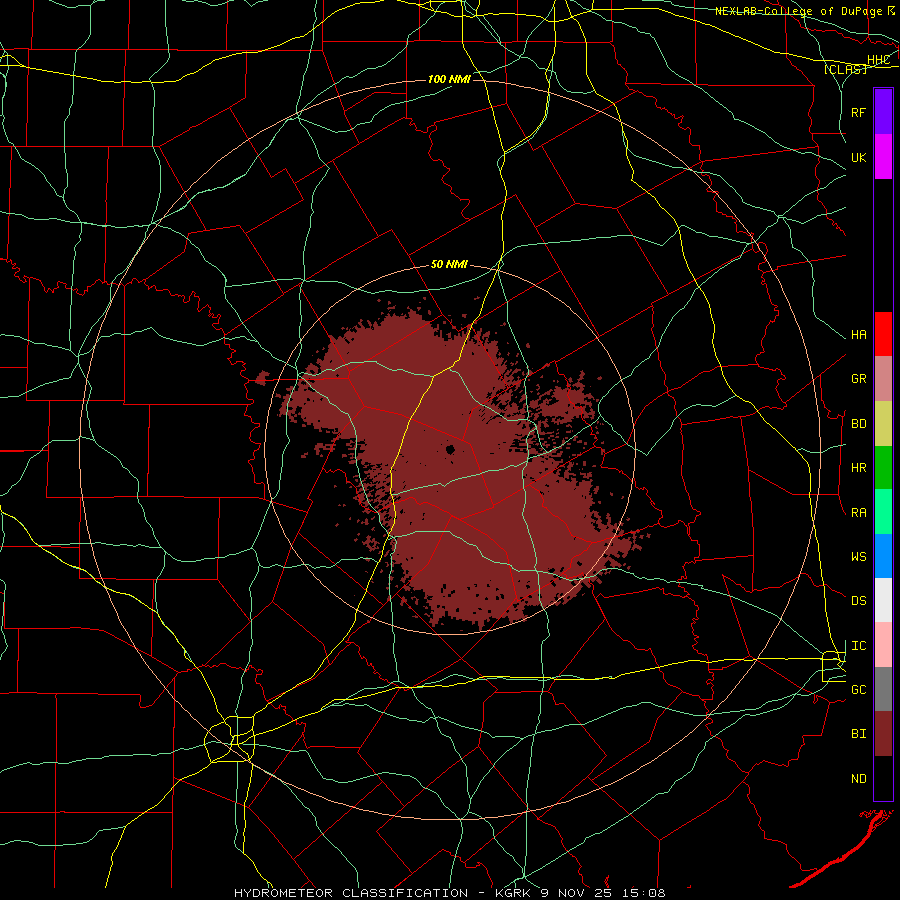900x900 pixels.
Task: Click the blue WS legend swatch
Action: point(883,556)
